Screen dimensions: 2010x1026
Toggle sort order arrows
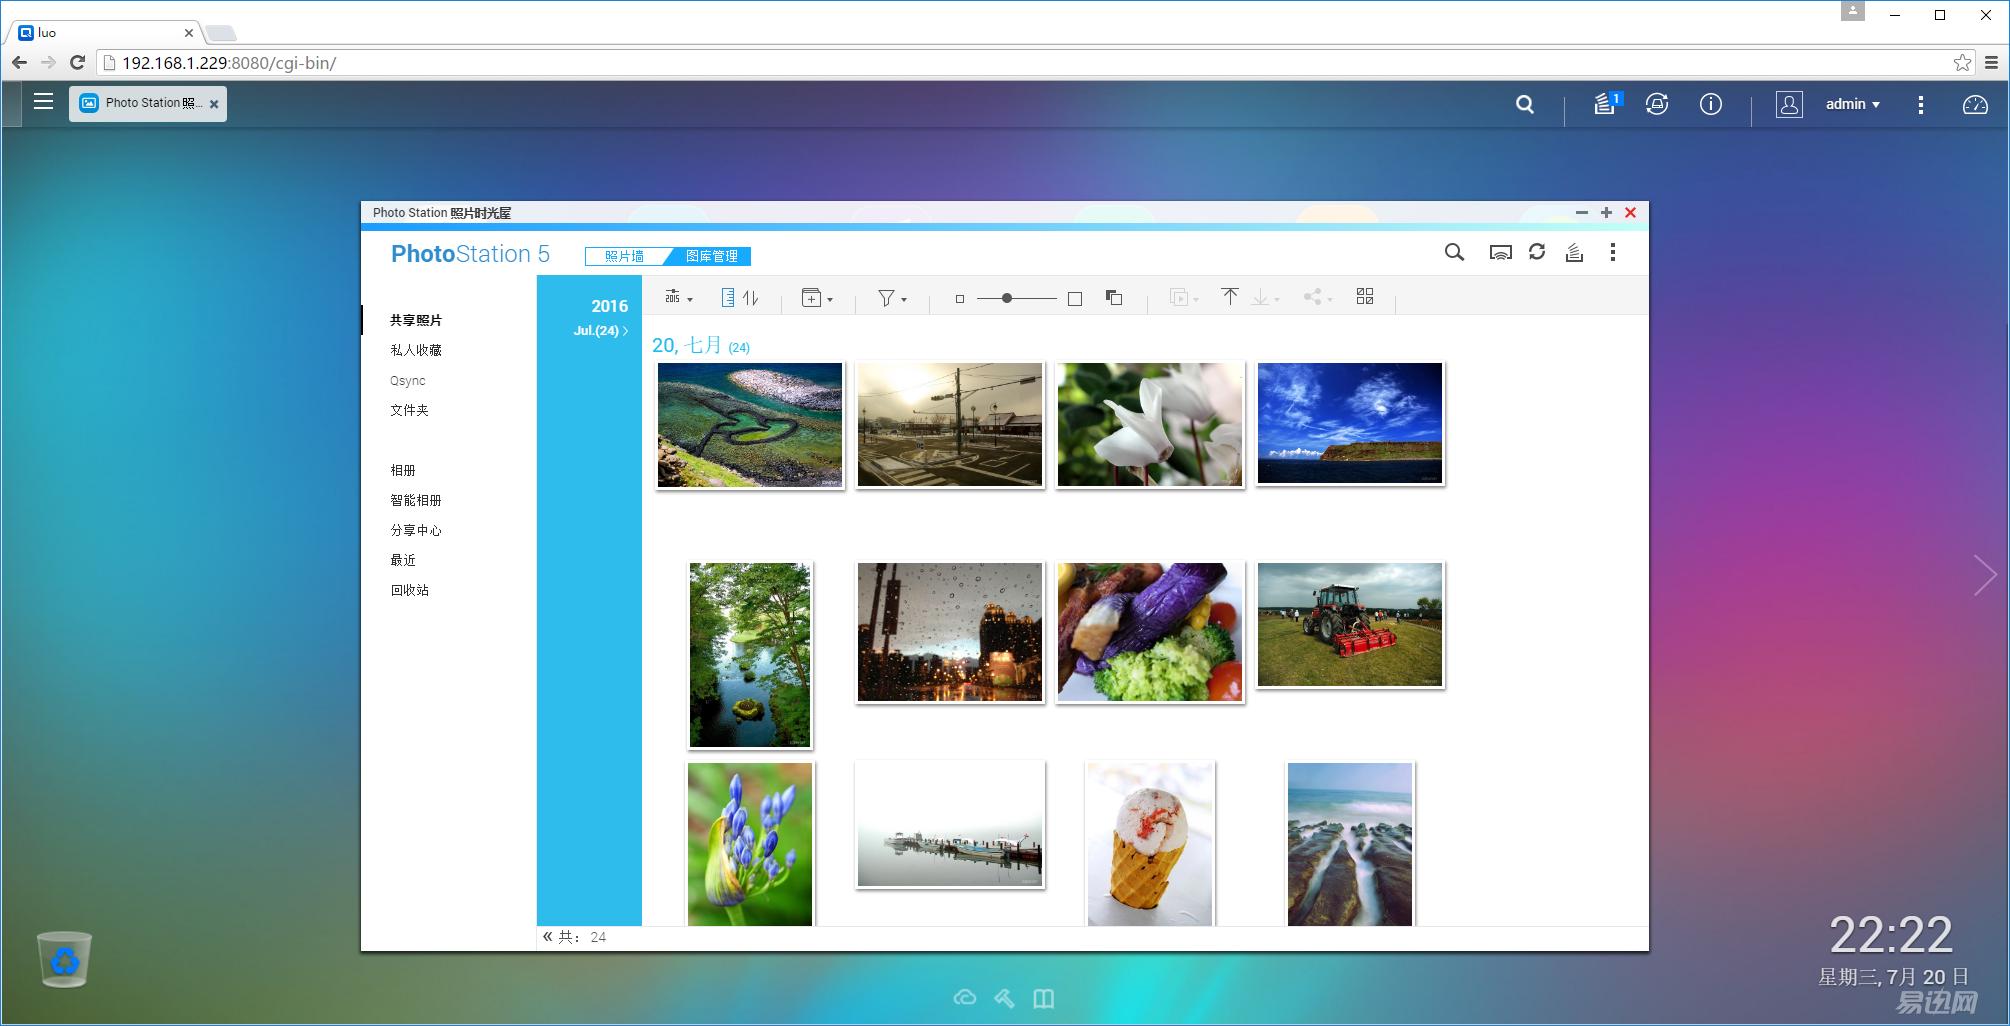coord(751,298)
